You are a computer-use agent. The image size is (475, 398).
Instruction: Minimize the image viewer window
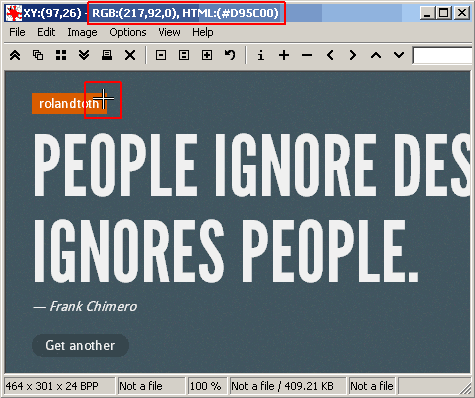tap(427, 13)
